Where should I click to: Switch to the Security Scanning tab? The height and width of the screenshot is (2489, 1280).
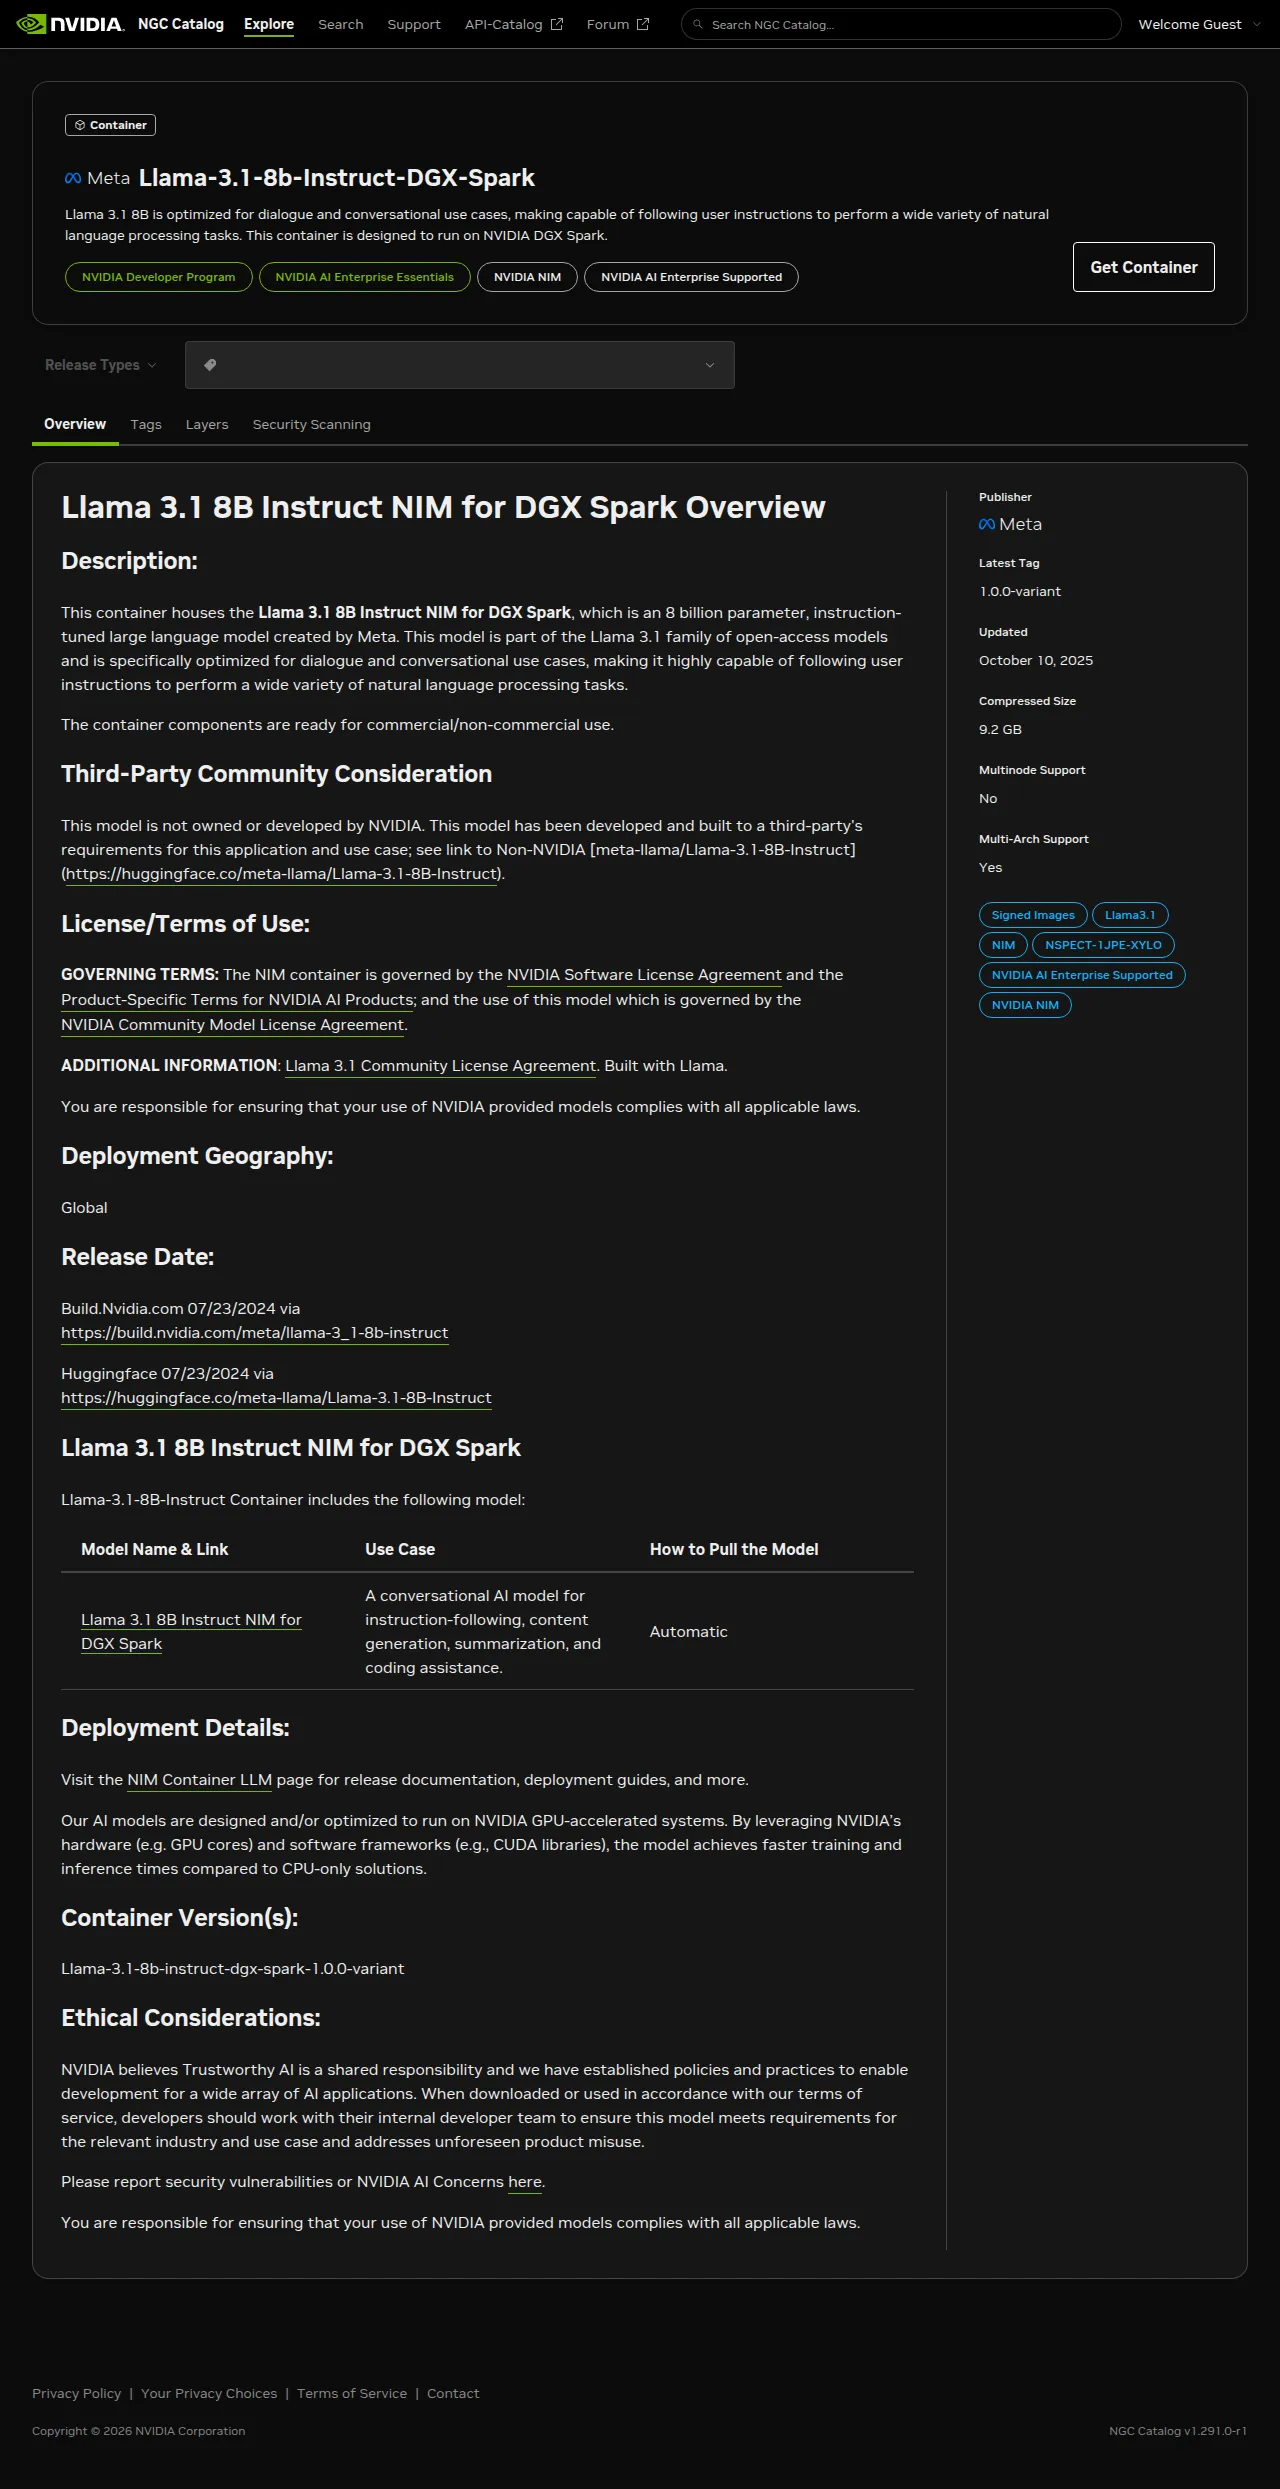[x=311, y=424]
